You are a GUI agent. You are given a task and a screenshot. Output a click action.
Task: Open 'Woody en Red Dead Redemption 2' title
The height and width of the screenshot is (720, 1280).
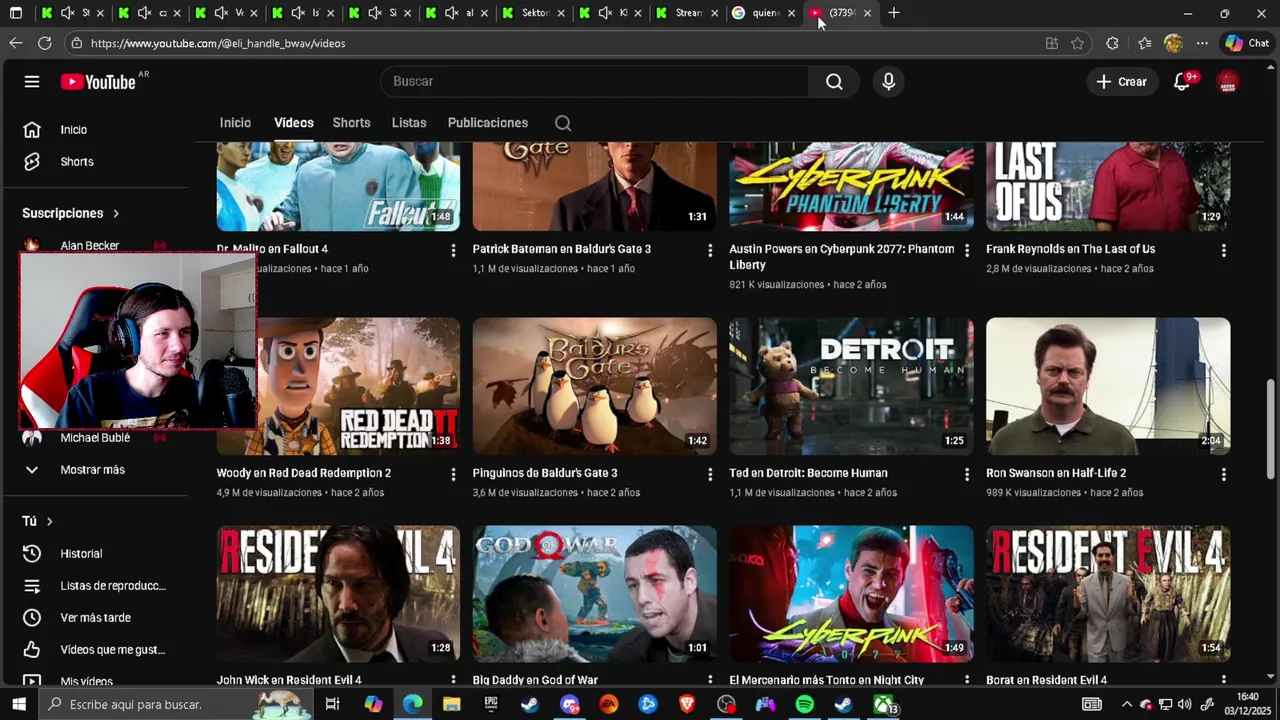[304, 473]
